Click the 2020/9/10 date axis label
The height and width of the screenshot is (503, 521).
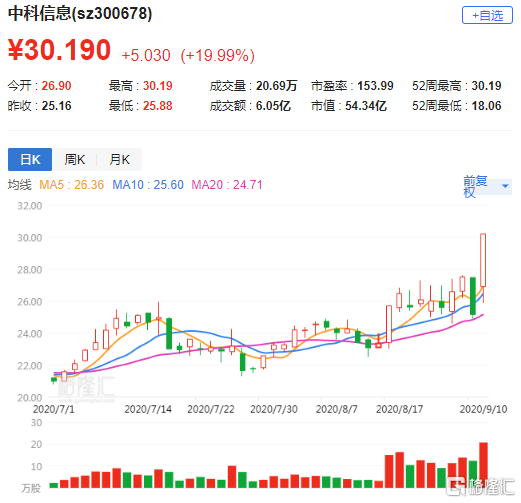[x=483, y=409]
